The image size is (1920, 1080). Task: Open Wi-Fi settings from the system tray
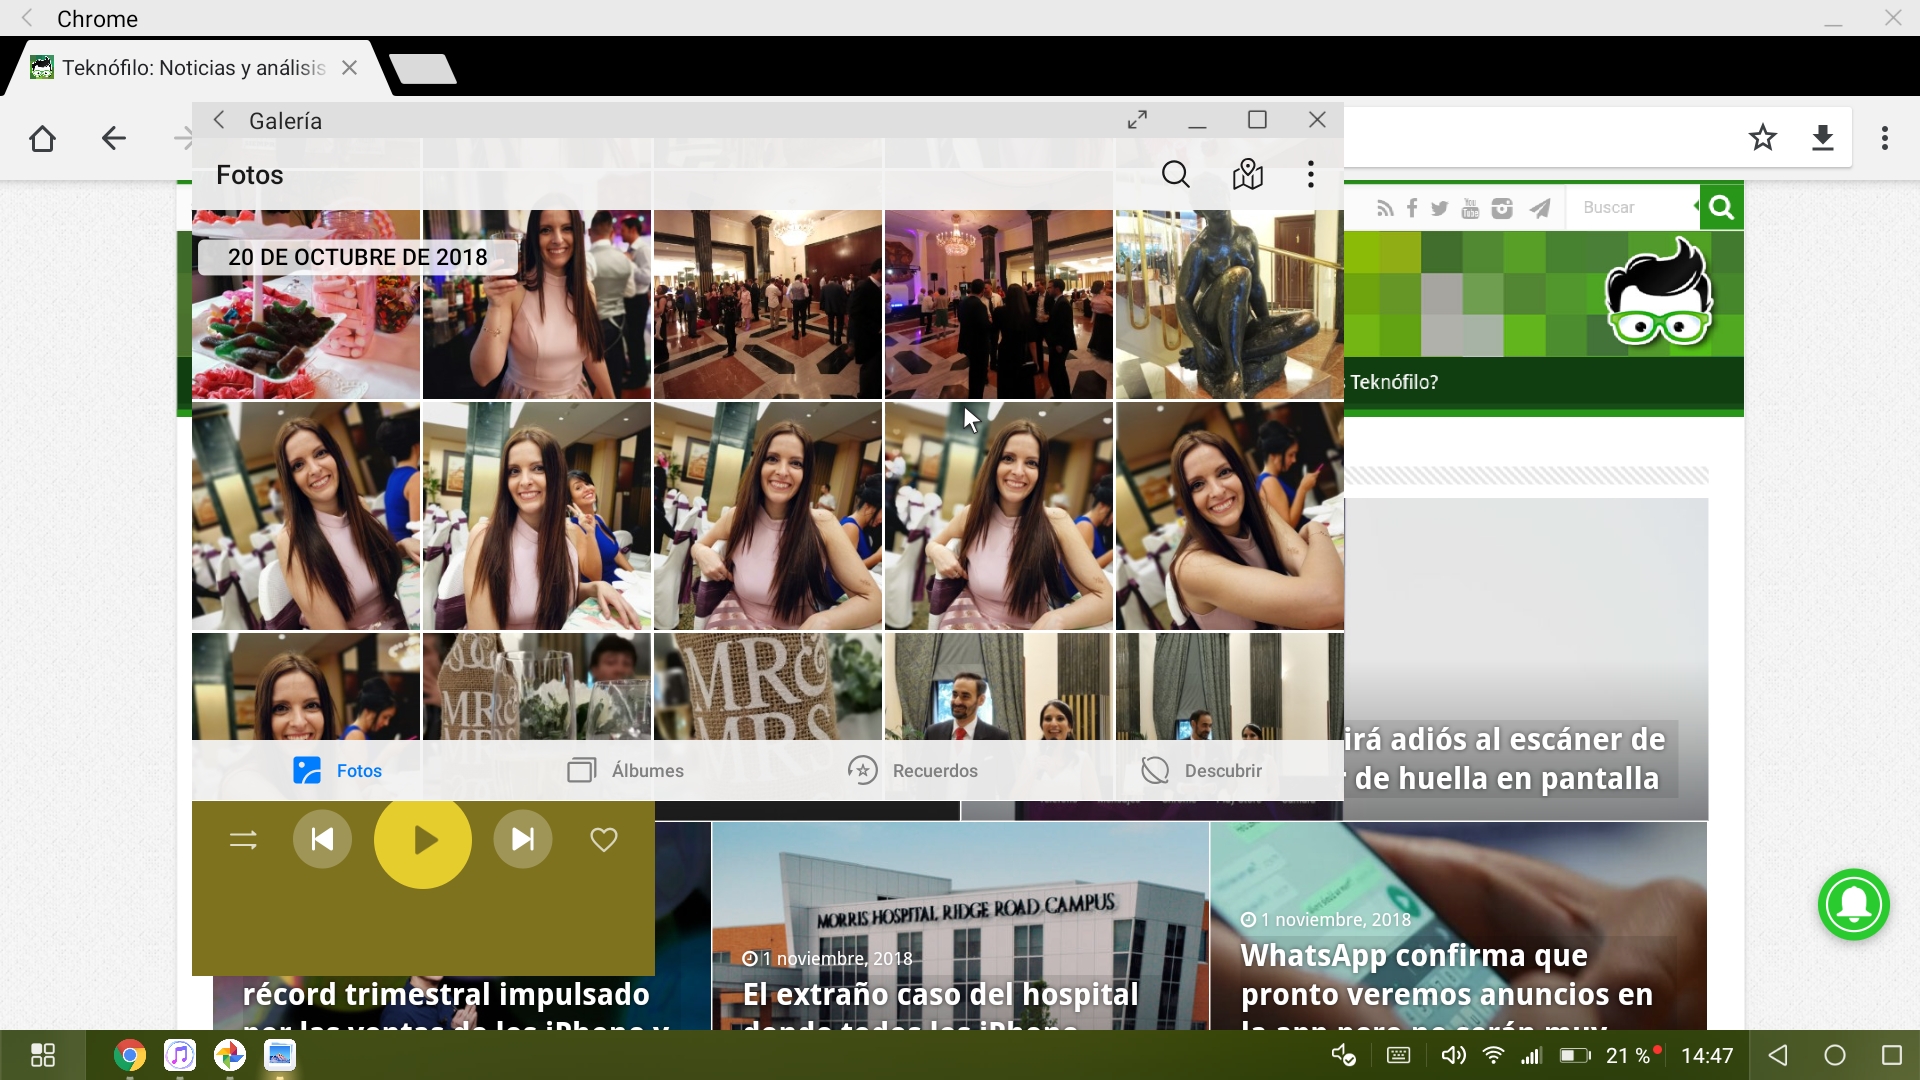1494,1055
